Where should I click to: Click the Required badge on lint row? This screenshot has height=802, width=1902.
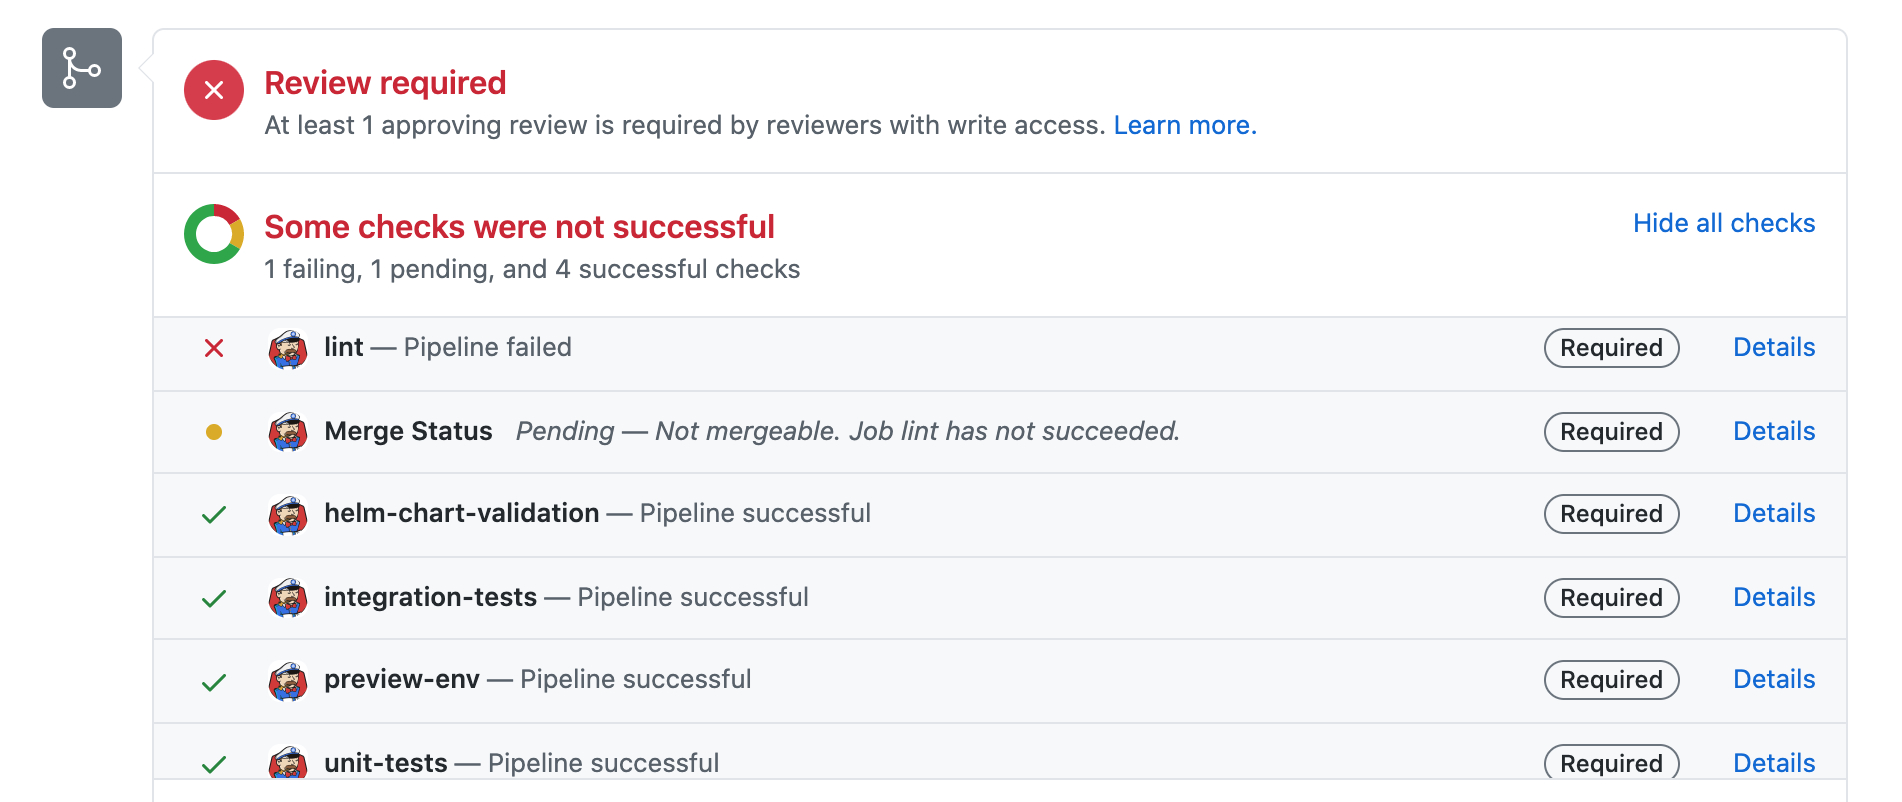pyautogui.click(x=1610, y=348)
